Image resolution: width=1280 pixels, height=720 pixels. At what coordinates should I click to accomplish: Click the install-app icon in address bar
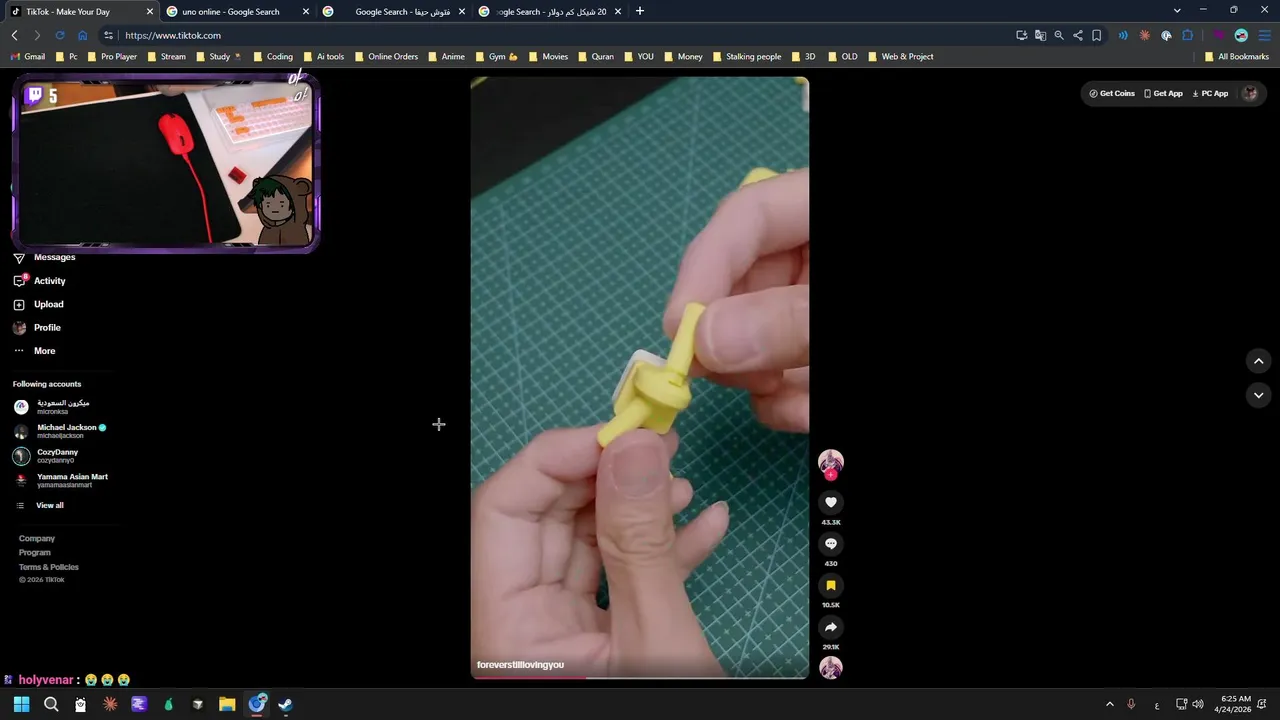coord(1021,35)
